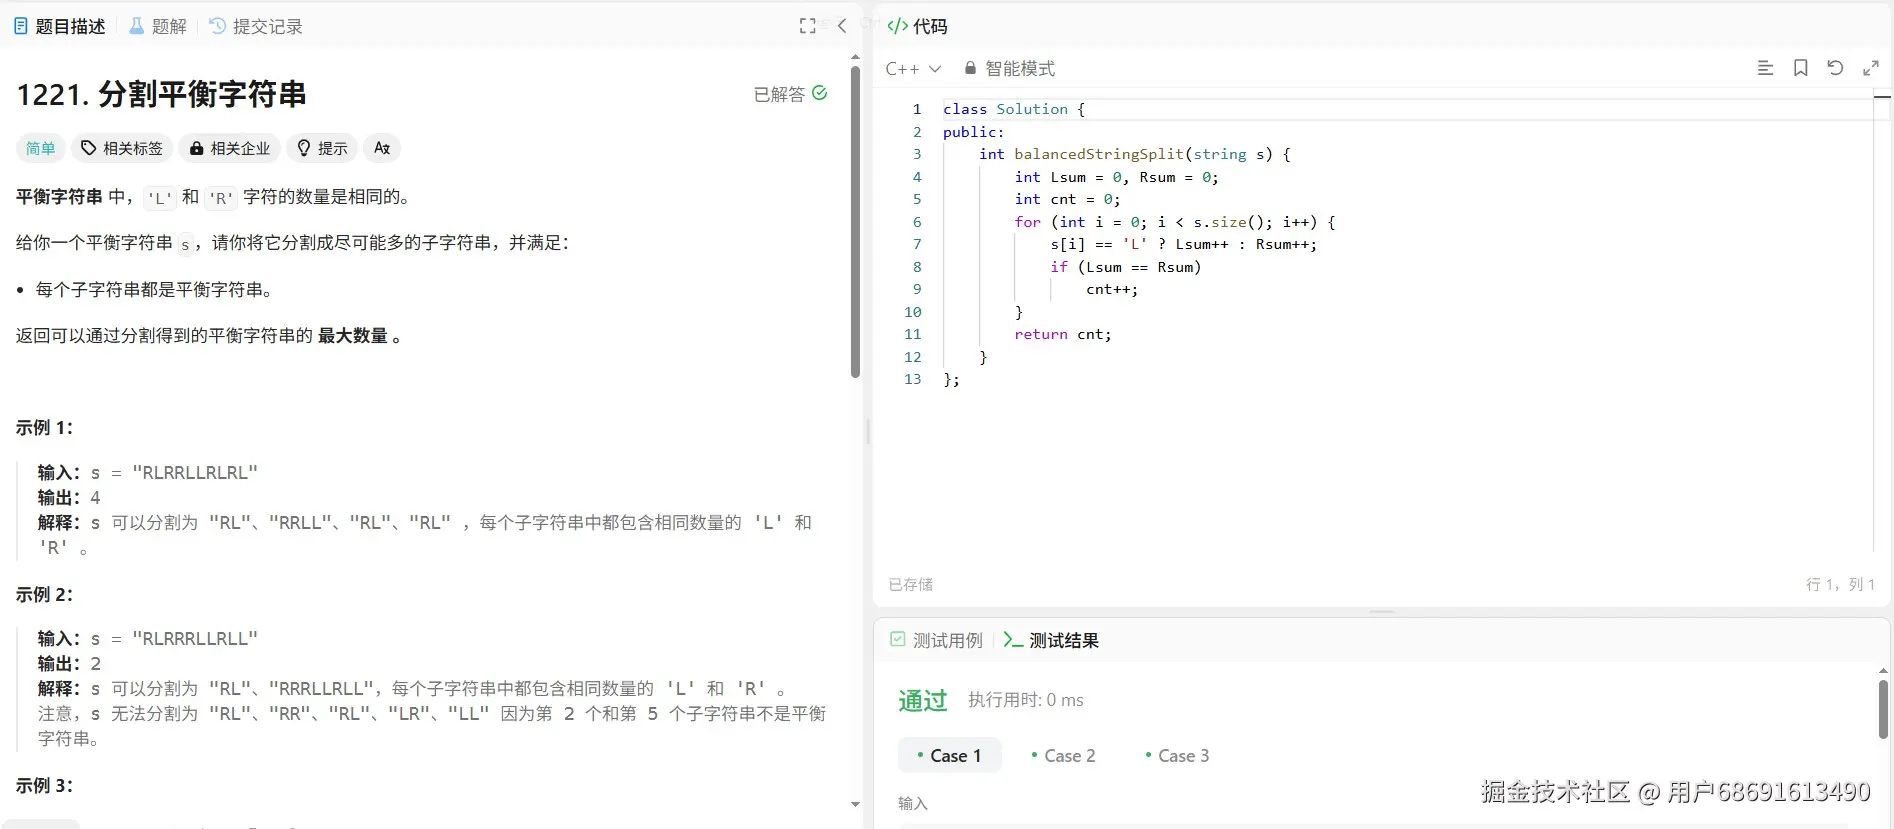The height and width of the screenshot is (829, 1894).
Task: Toggle 智能模式 smart mode
Action: (1009, 69)
